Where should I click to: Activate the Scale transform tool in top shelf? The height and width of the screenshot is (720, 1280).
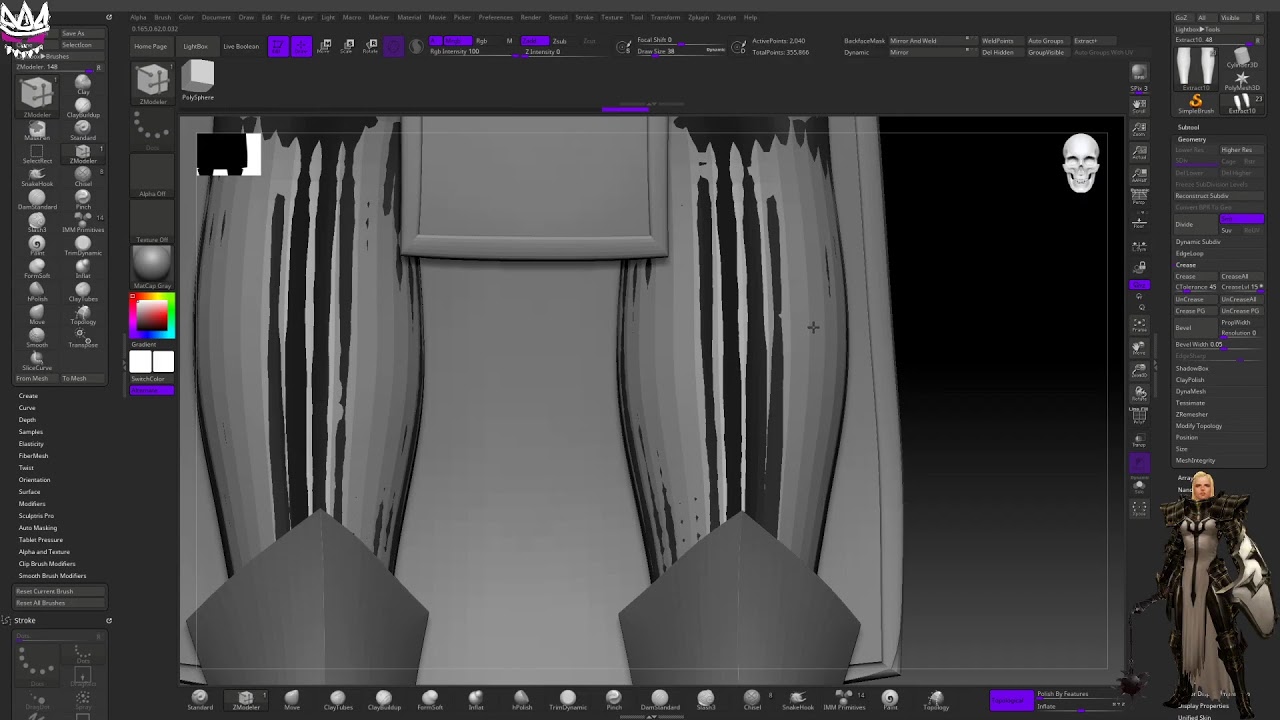tap(348, 46)
